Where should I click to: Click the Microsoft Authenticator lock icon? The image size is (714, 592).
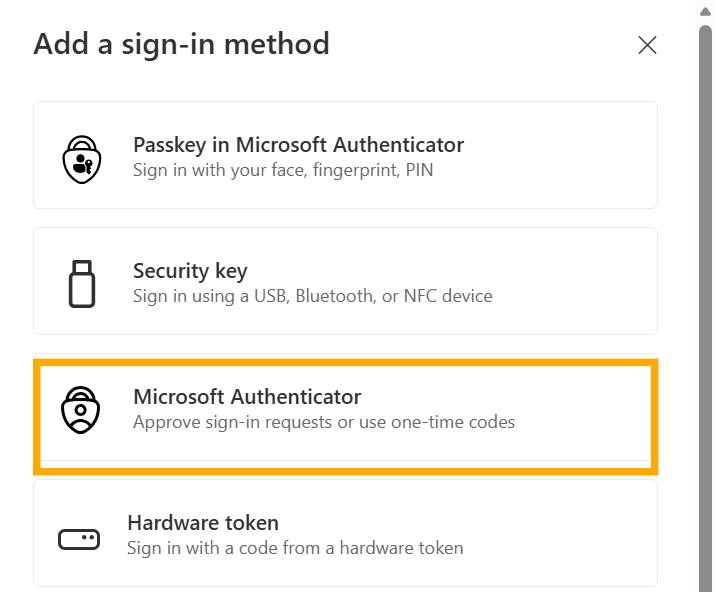point(80,409)
